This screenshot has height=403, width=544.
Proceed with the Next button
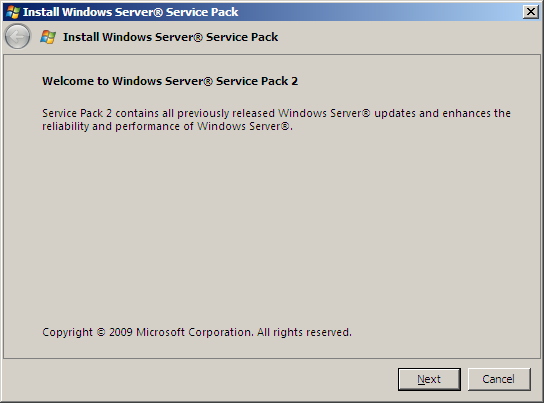pos(429,379)
